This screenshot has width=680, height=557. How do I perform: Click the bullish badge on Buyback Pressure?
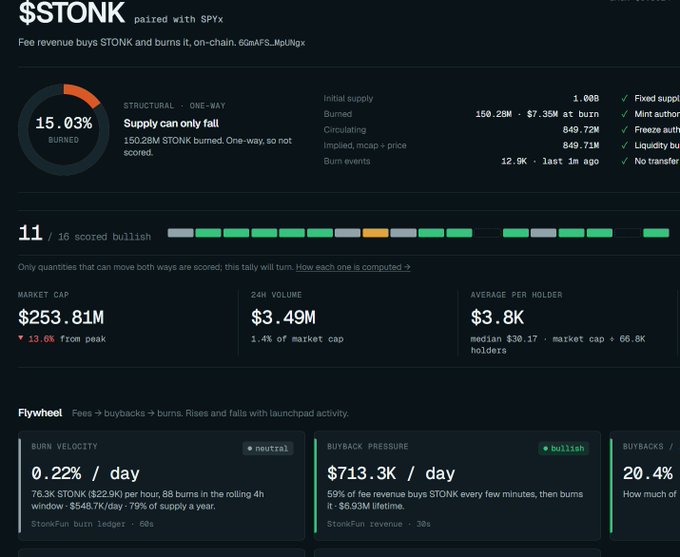(x=563, y=448)
